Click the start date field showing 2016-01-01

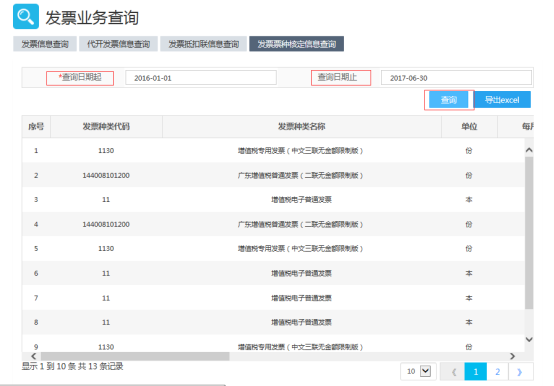201,78
